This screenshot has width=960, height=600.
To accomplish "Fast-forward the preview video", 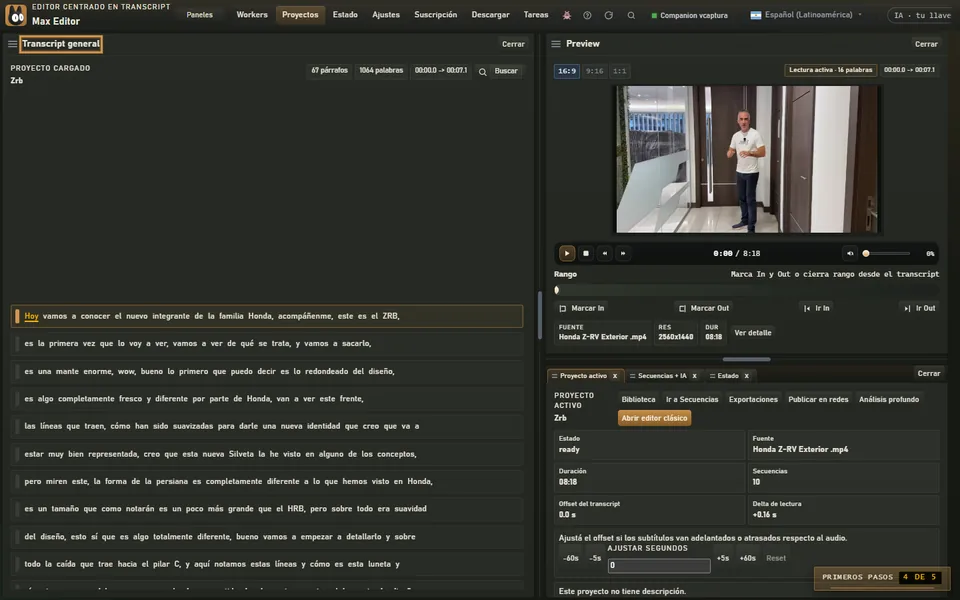I will [623, 253].
